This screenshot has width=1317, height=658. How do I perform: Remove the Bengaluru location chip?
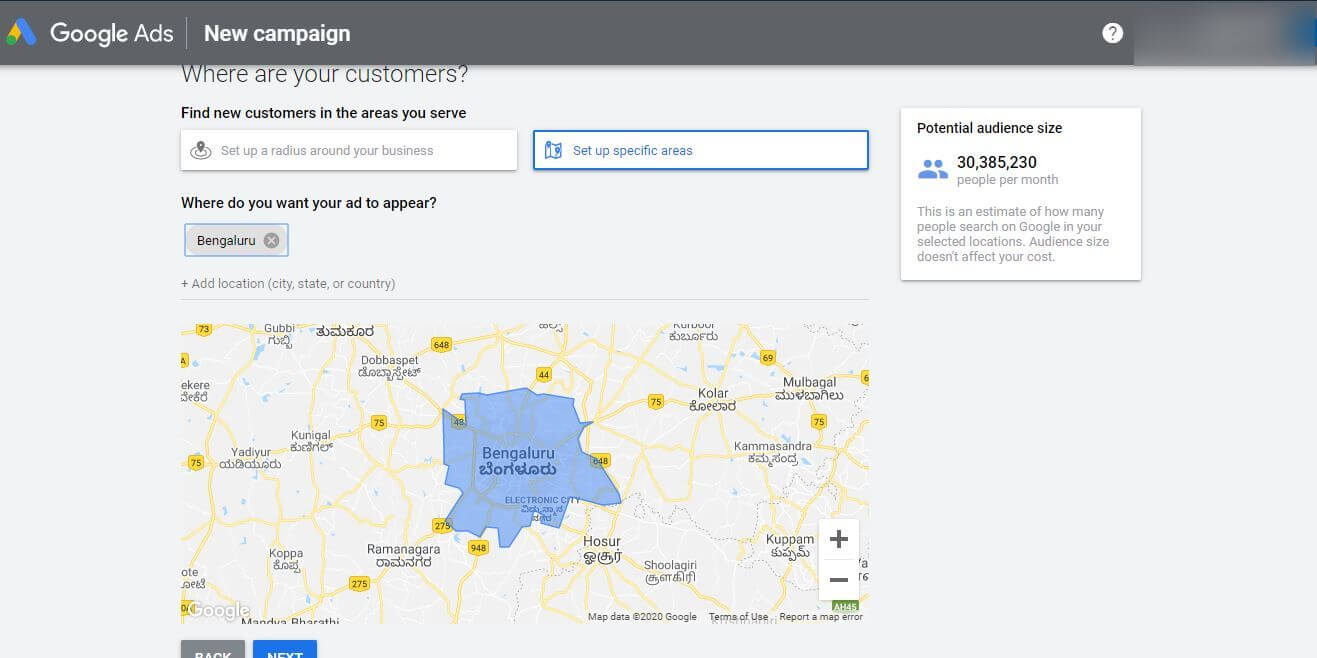271,240
